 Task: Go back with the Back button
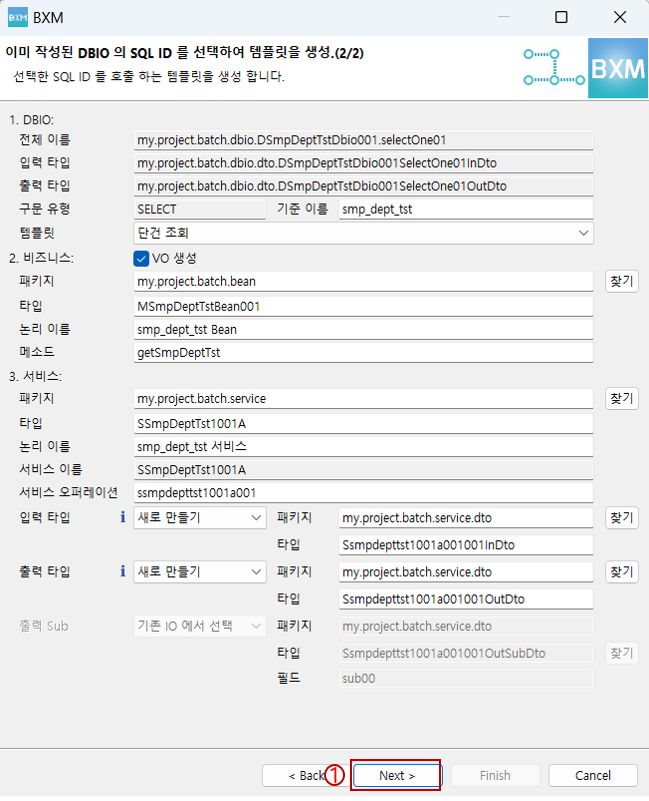304,775
